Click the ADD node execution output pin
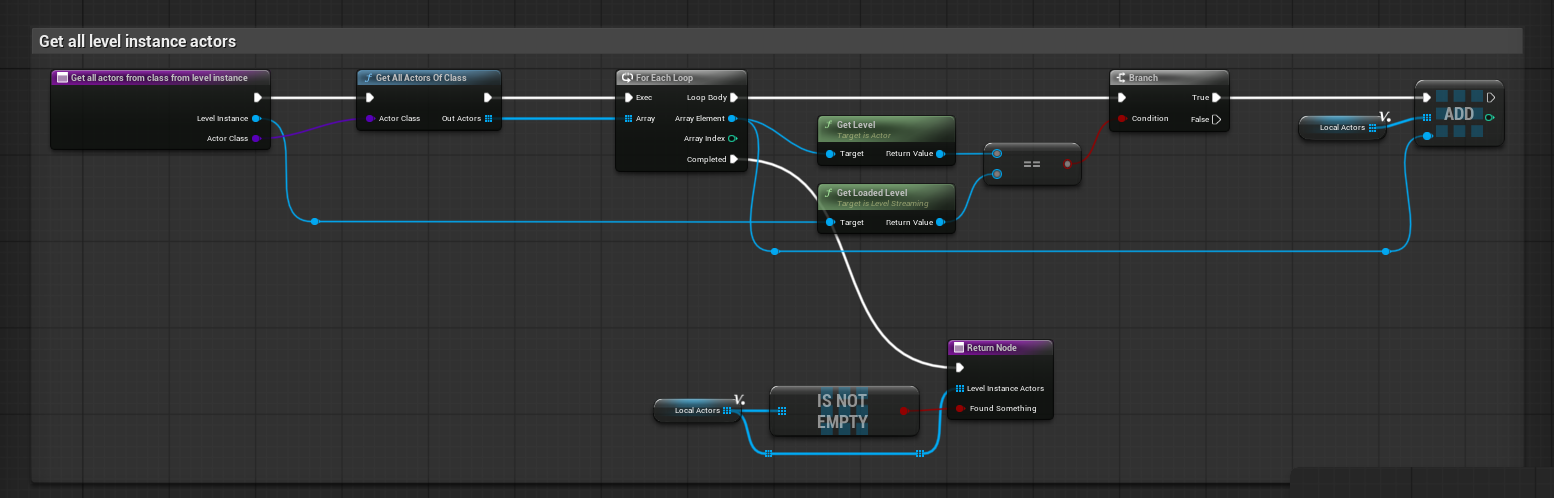 click(1490, 98)
